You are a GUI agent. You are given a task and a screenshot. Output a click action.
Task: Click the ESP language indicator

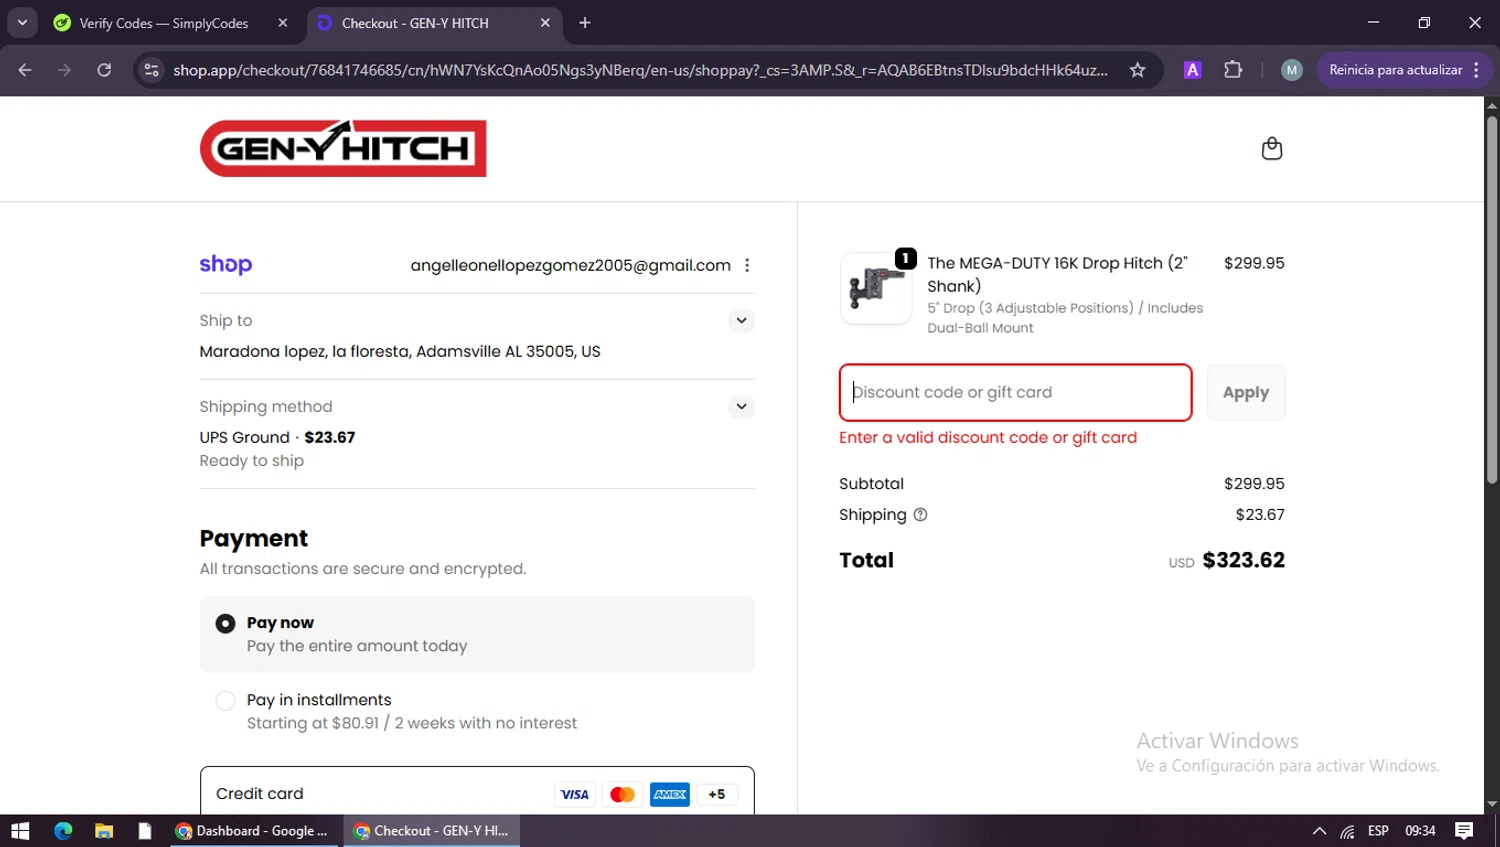(x=1378, y=831)
